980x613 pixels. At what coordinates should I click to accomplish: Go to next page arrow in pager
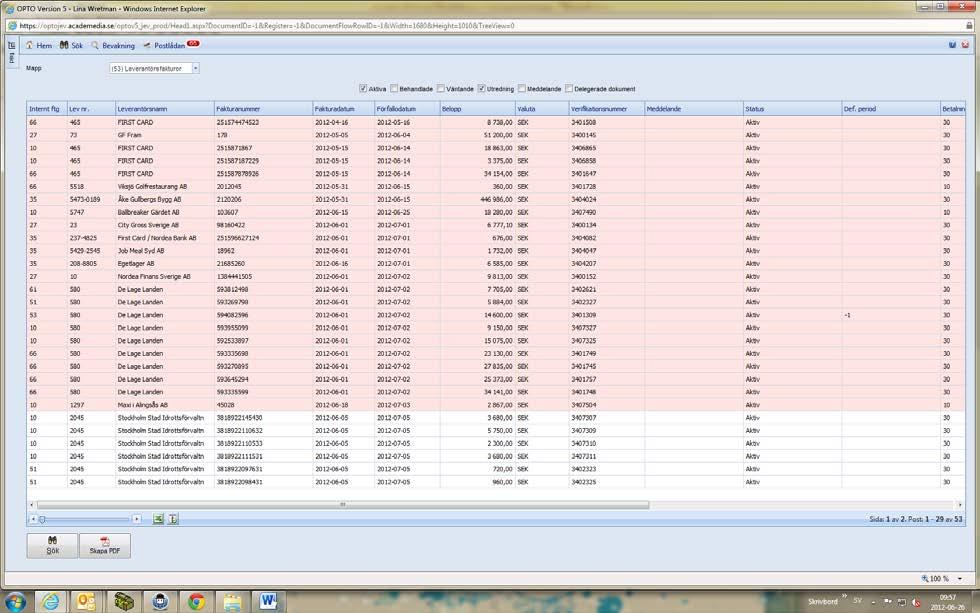pos(136,519)
